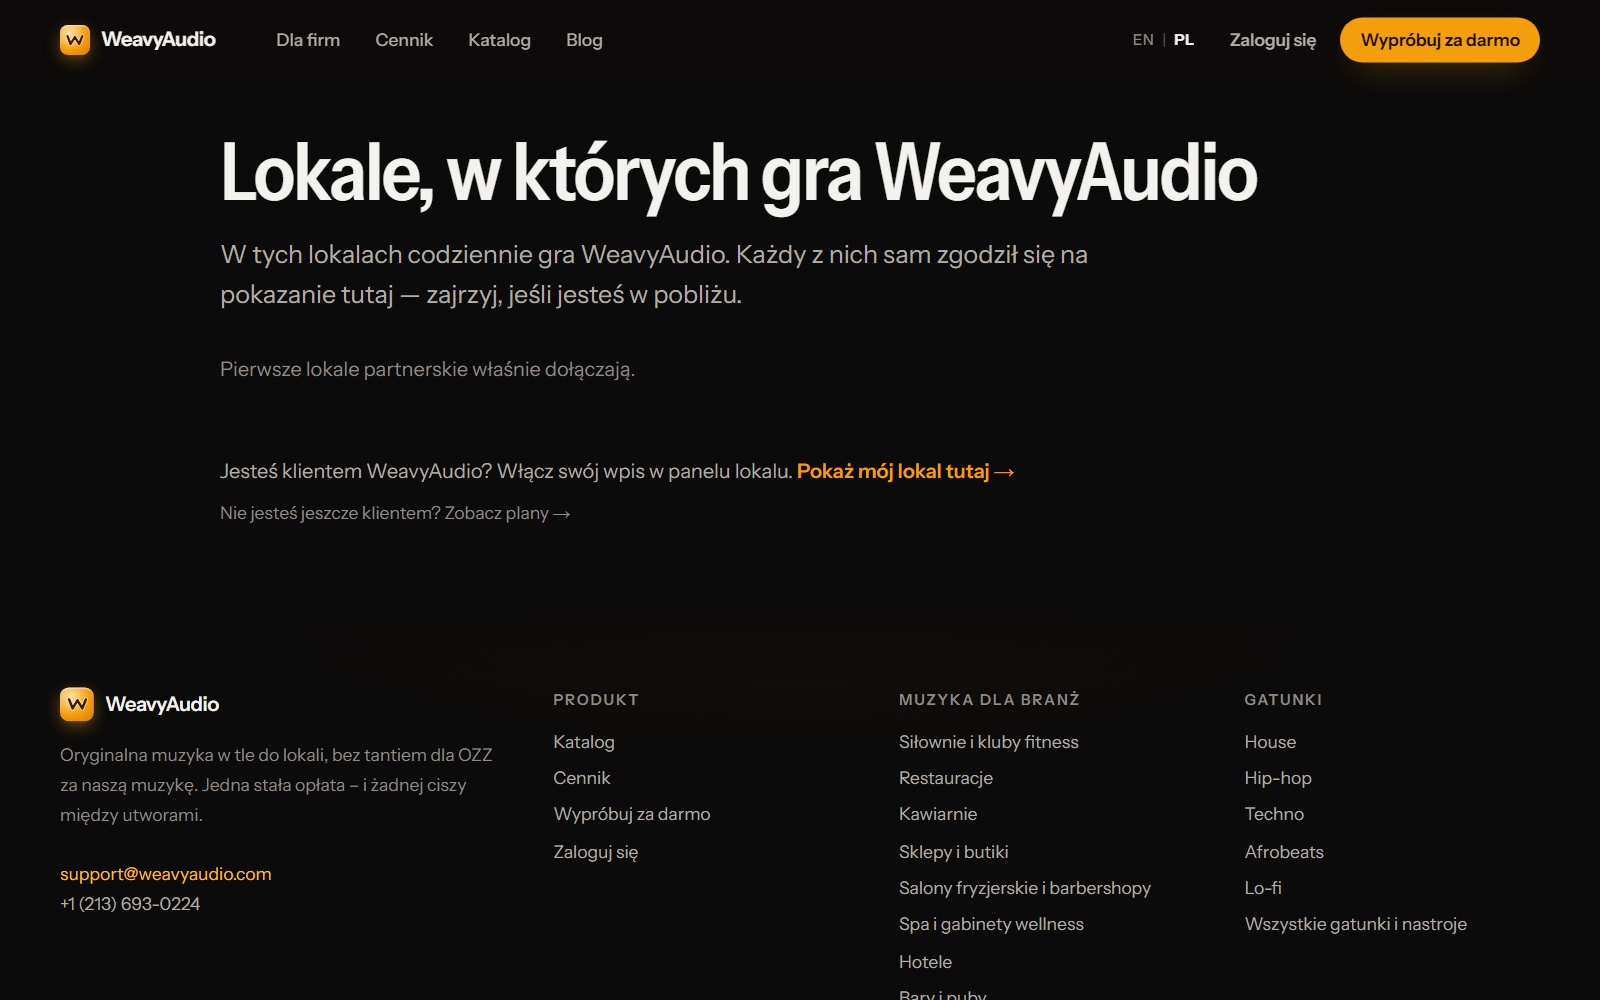1600x1000 pixels.
Task: Click Zaloguj się in the header
Action: [x=1273, y=40]
